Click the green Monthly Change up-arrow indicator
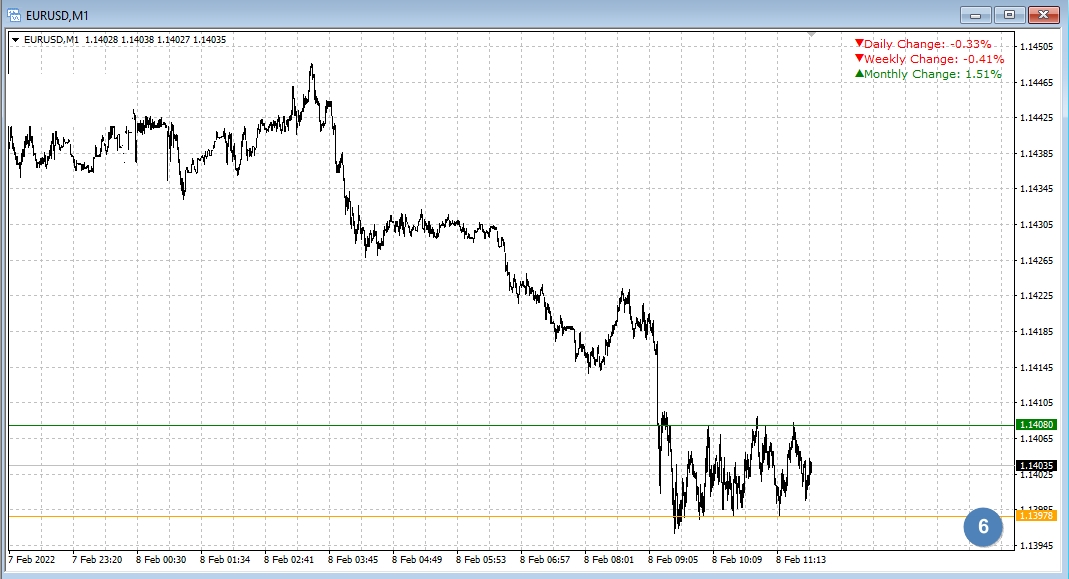The width and height of the screenshot is (1069, 579). tap(858, 73)
